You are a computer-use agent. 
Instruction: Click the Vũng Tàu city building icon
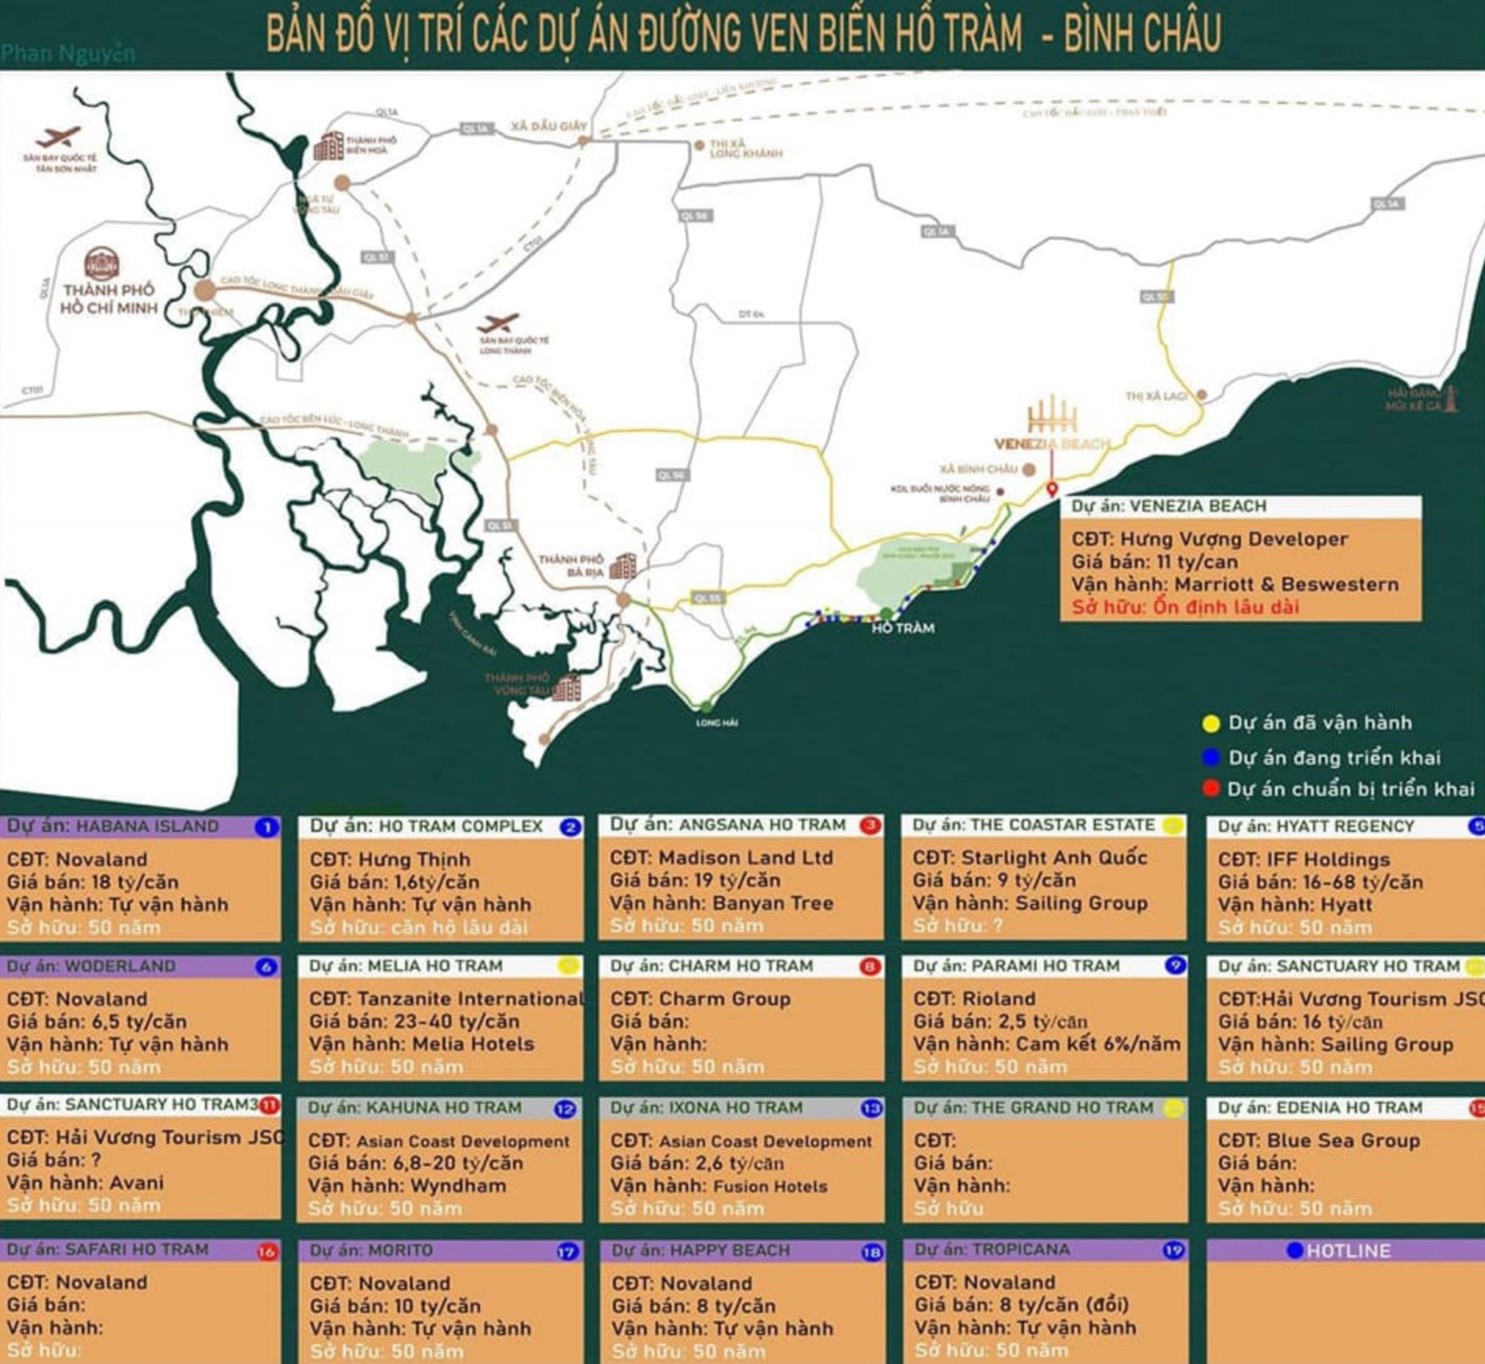click(x=567, y=687)
